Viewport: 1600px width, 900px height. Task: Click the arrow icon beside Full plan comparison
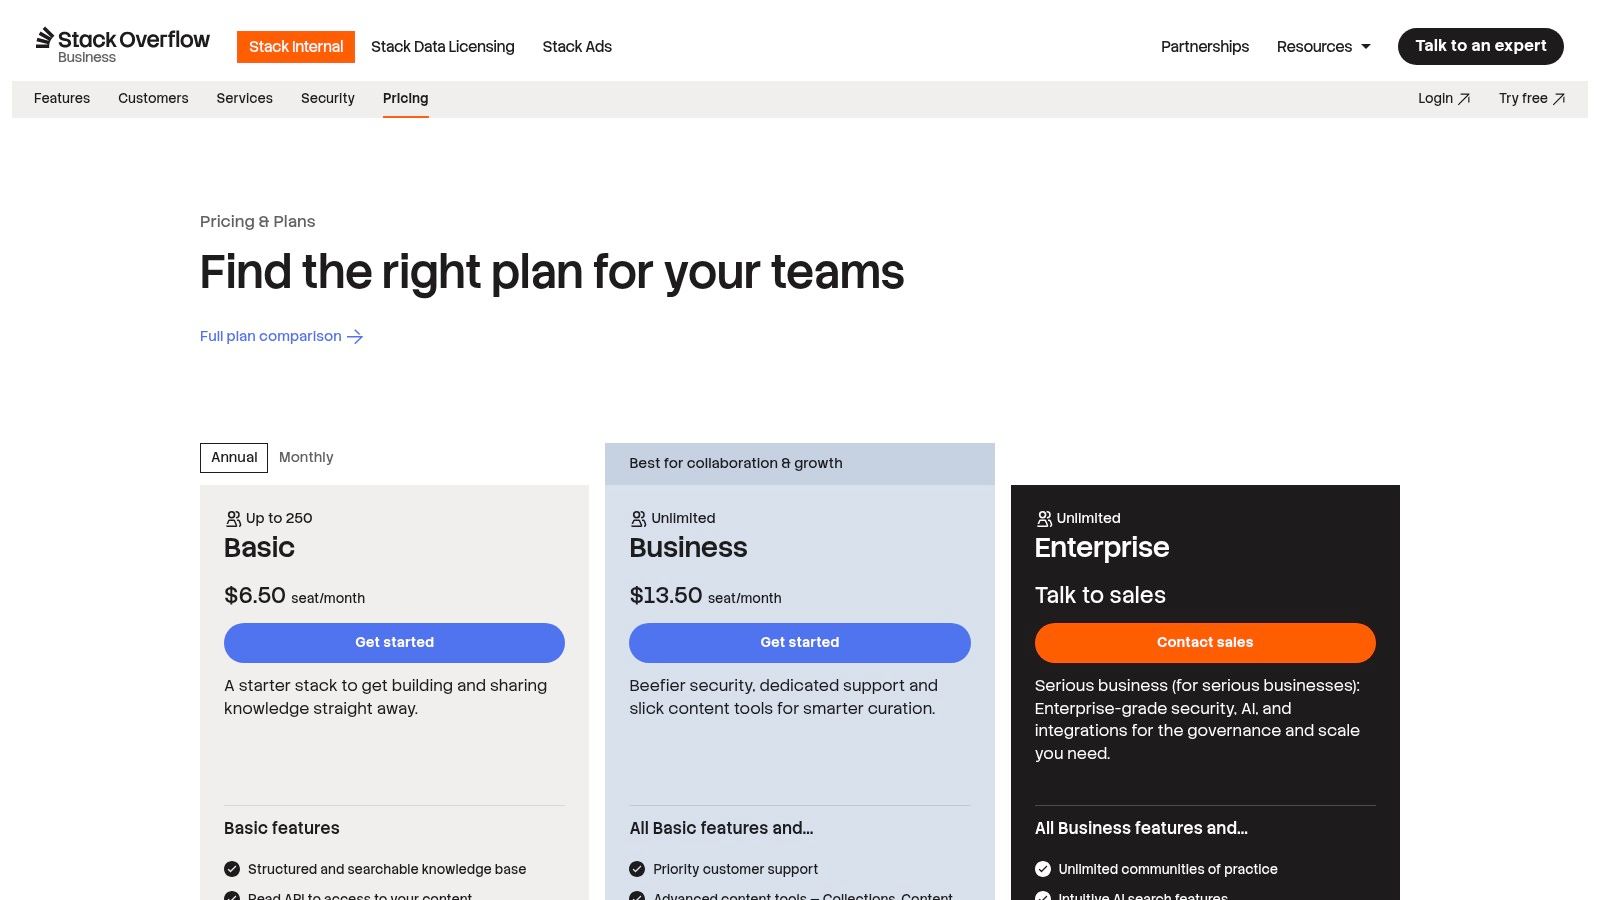355,336
